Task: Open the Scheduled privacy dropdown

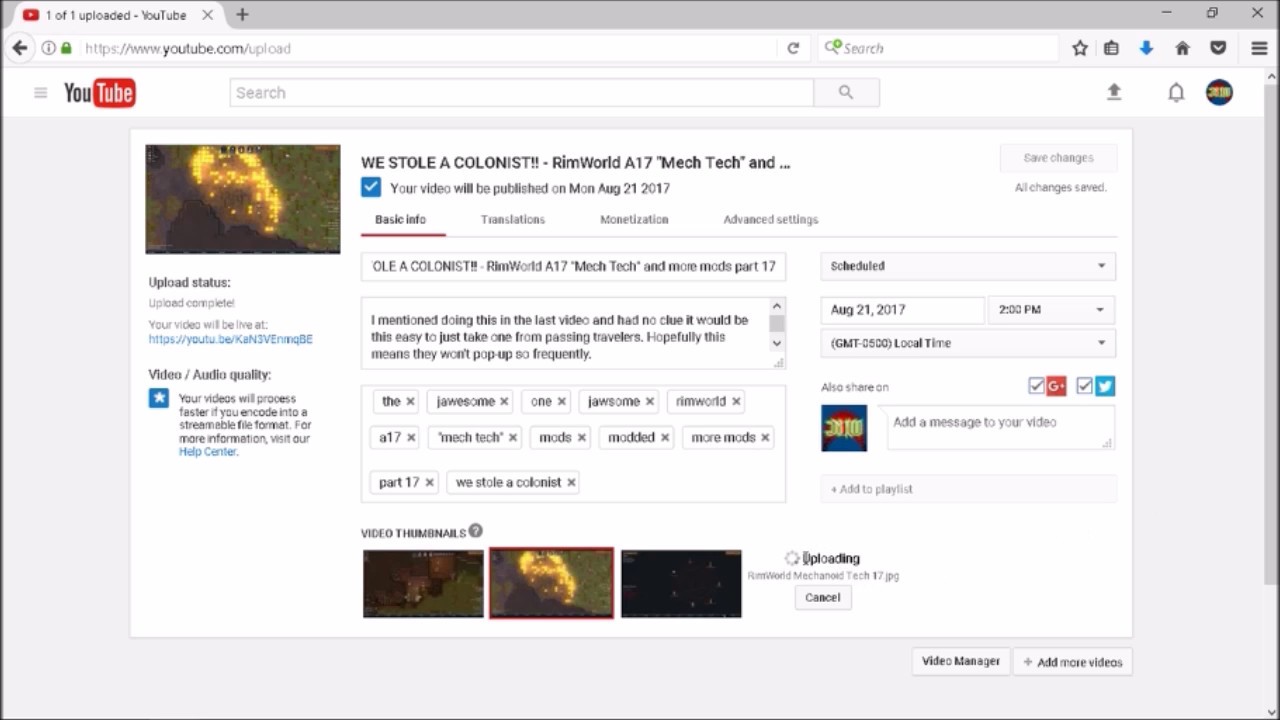Action: tap(968, 266)
